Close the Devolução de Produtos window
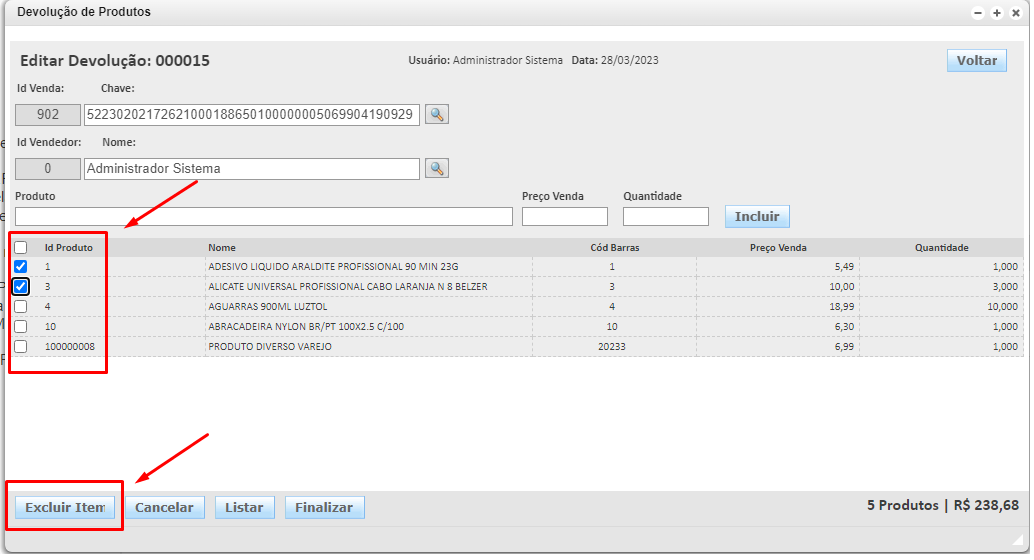 [x=1015, y=13]
